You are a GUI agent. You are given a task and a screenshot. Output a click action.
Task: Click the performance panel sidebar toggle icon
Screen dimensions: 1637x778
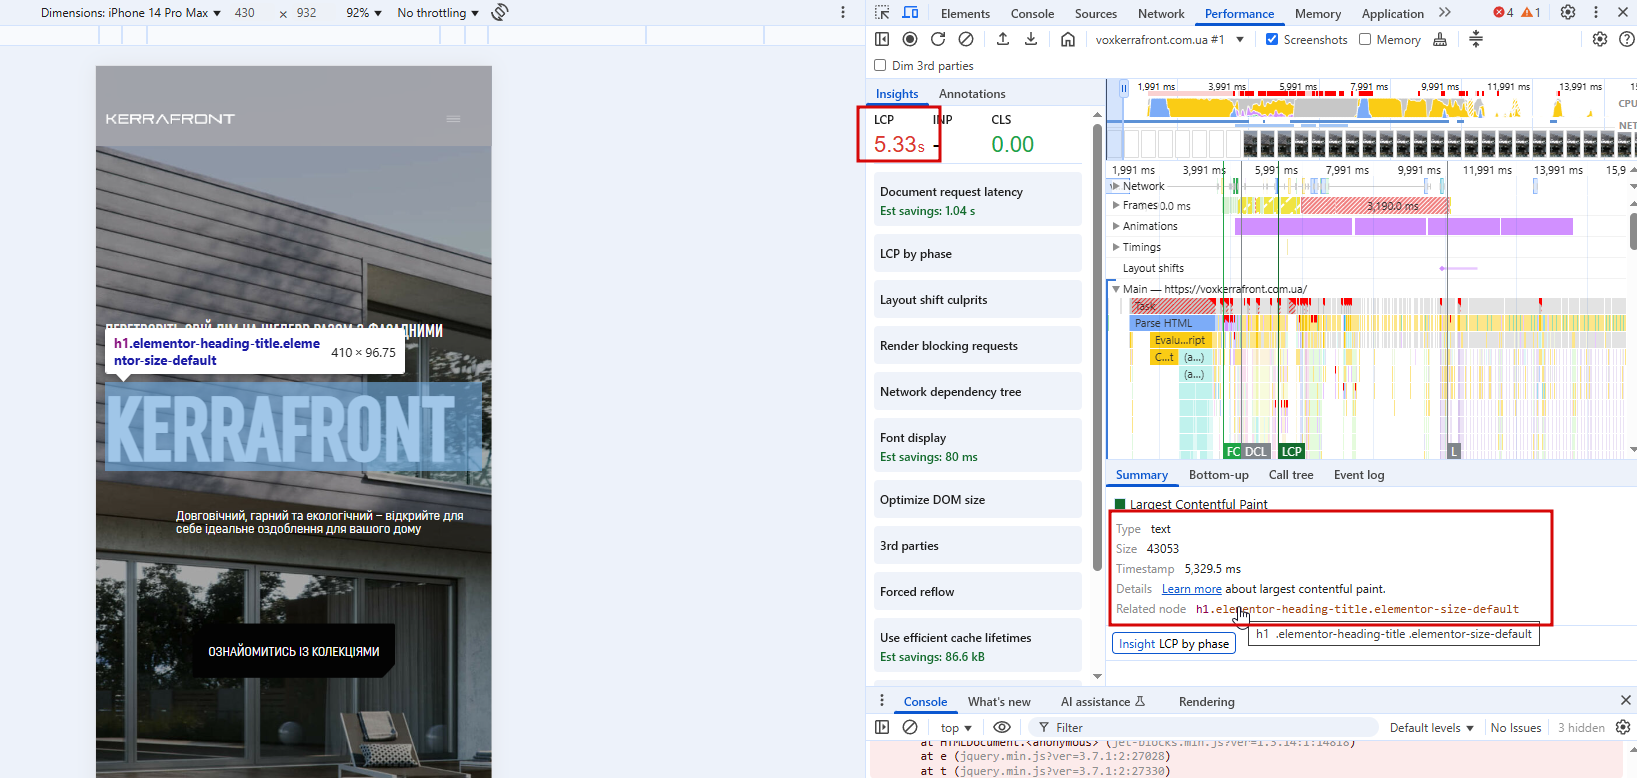tap(882, 39)
